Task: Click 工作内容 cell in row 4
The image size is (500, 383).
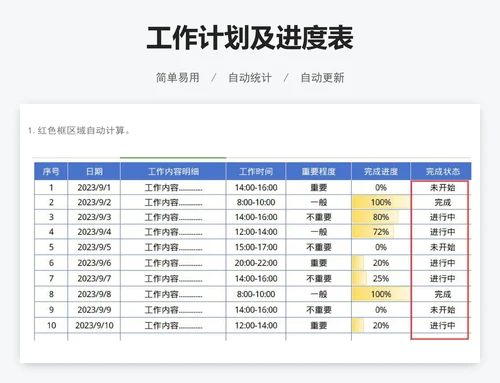Action: tap(173, 232)
